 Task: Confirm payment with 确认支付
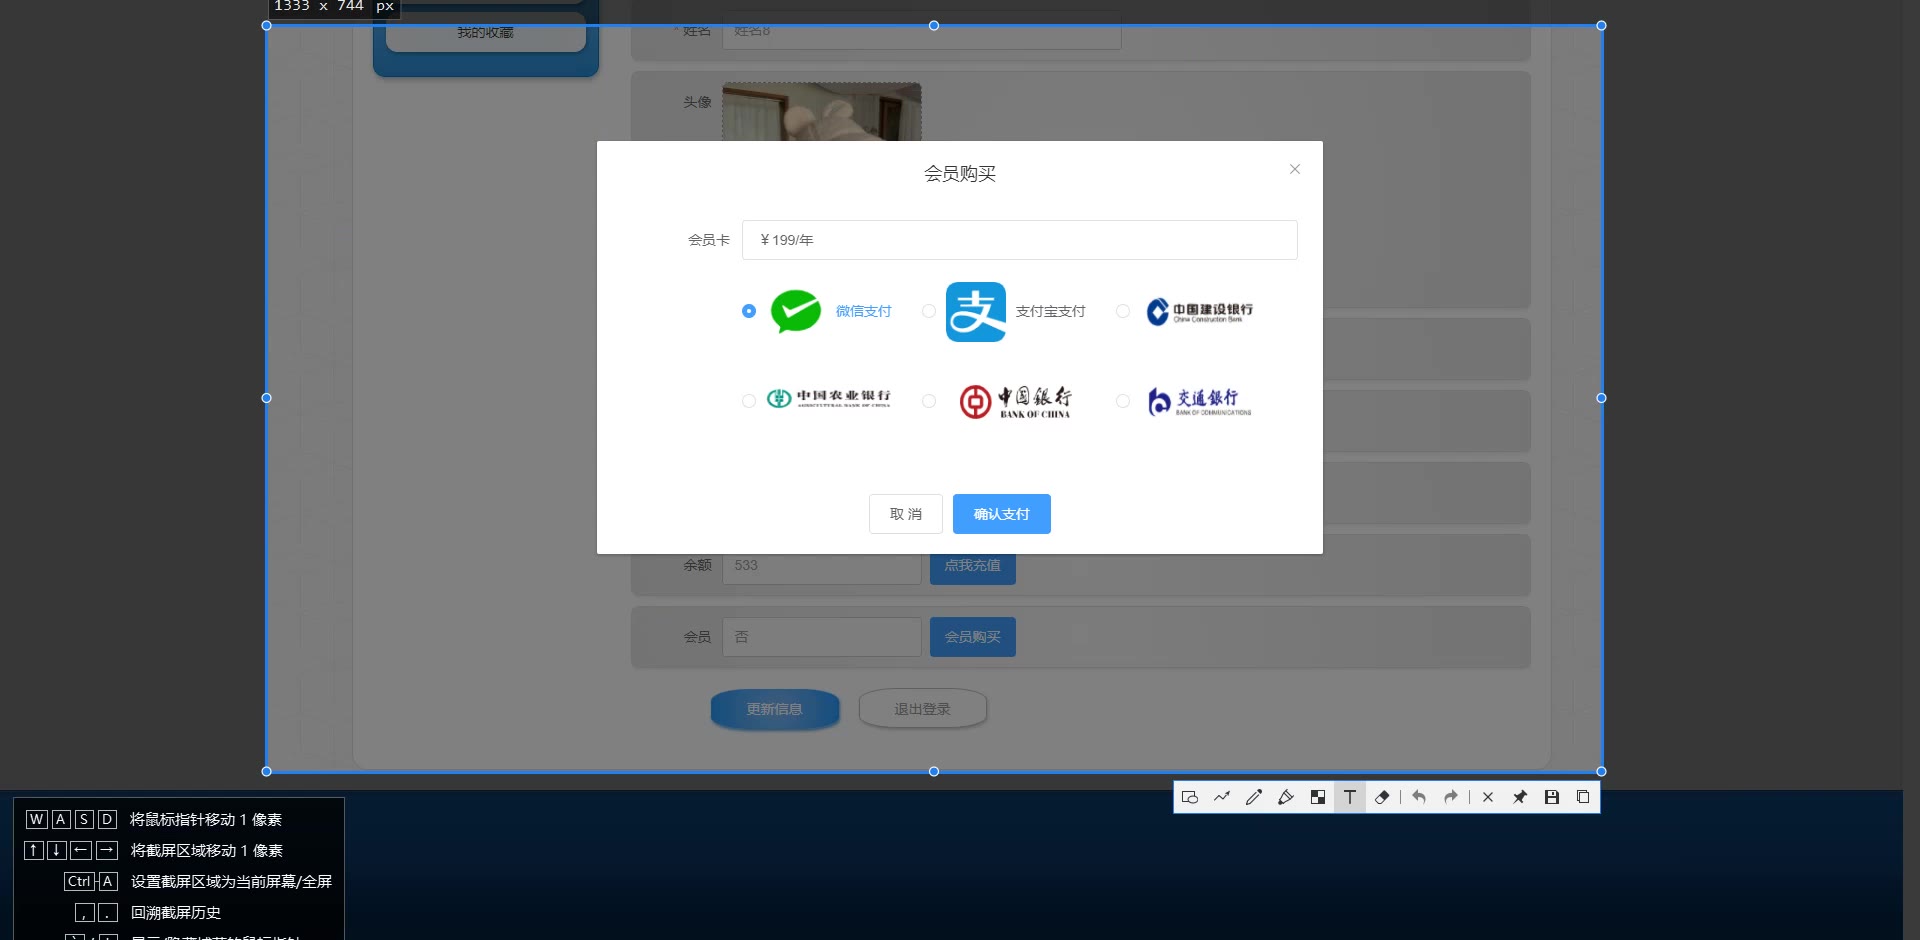coord(1002,514)
